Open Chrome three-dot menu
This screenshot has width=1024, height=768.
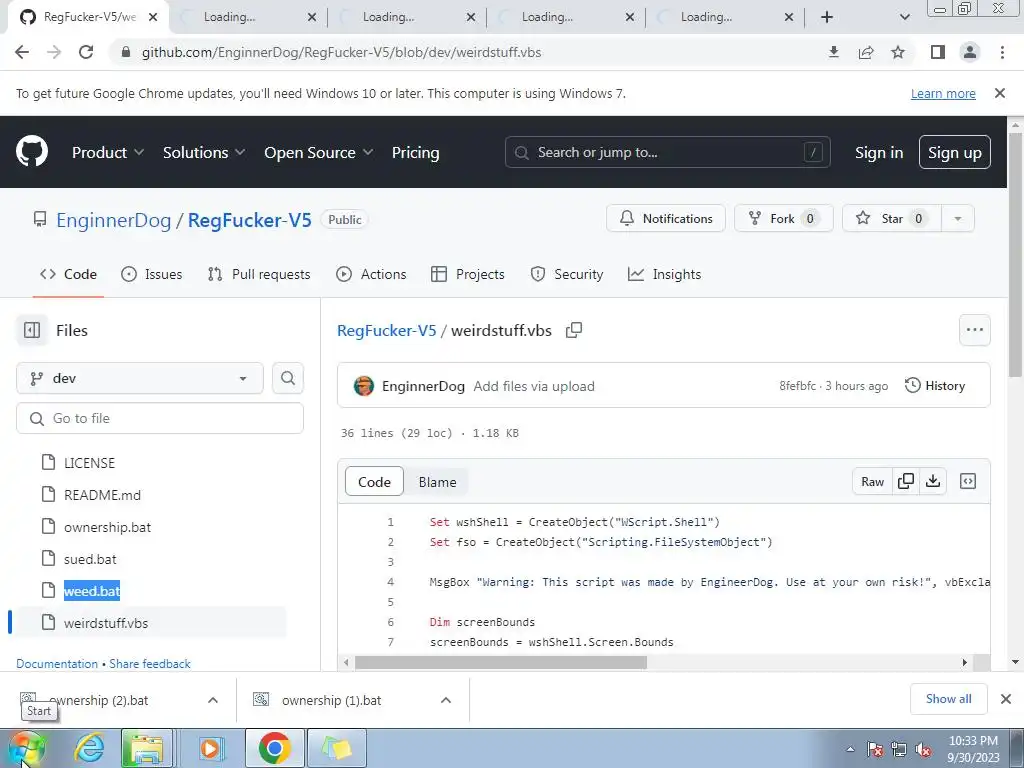1002,52
